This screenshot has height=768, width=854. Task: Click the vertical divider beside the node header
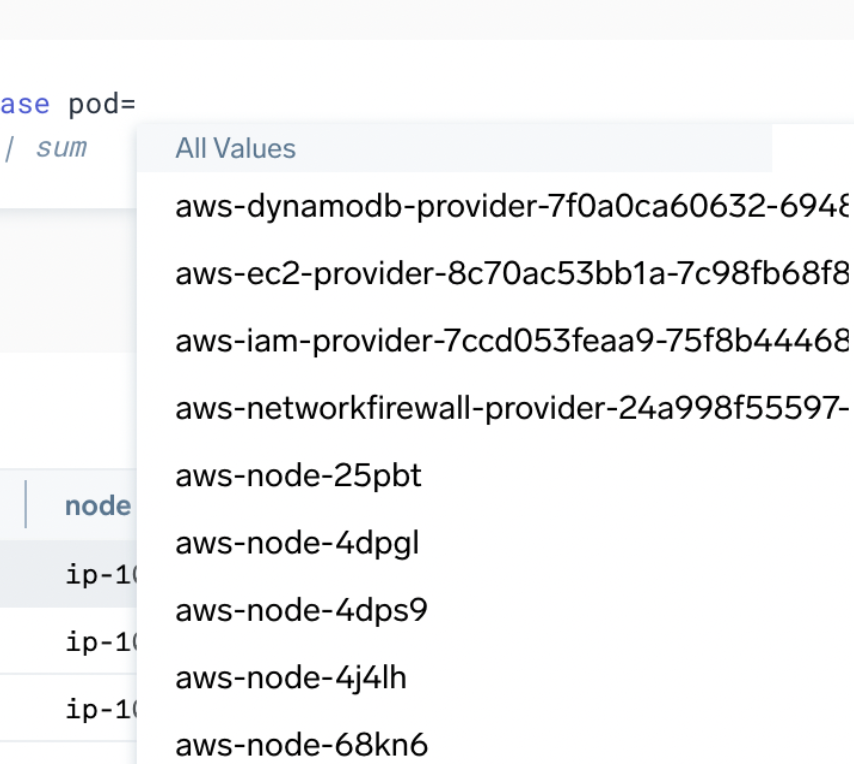[26, 505]
